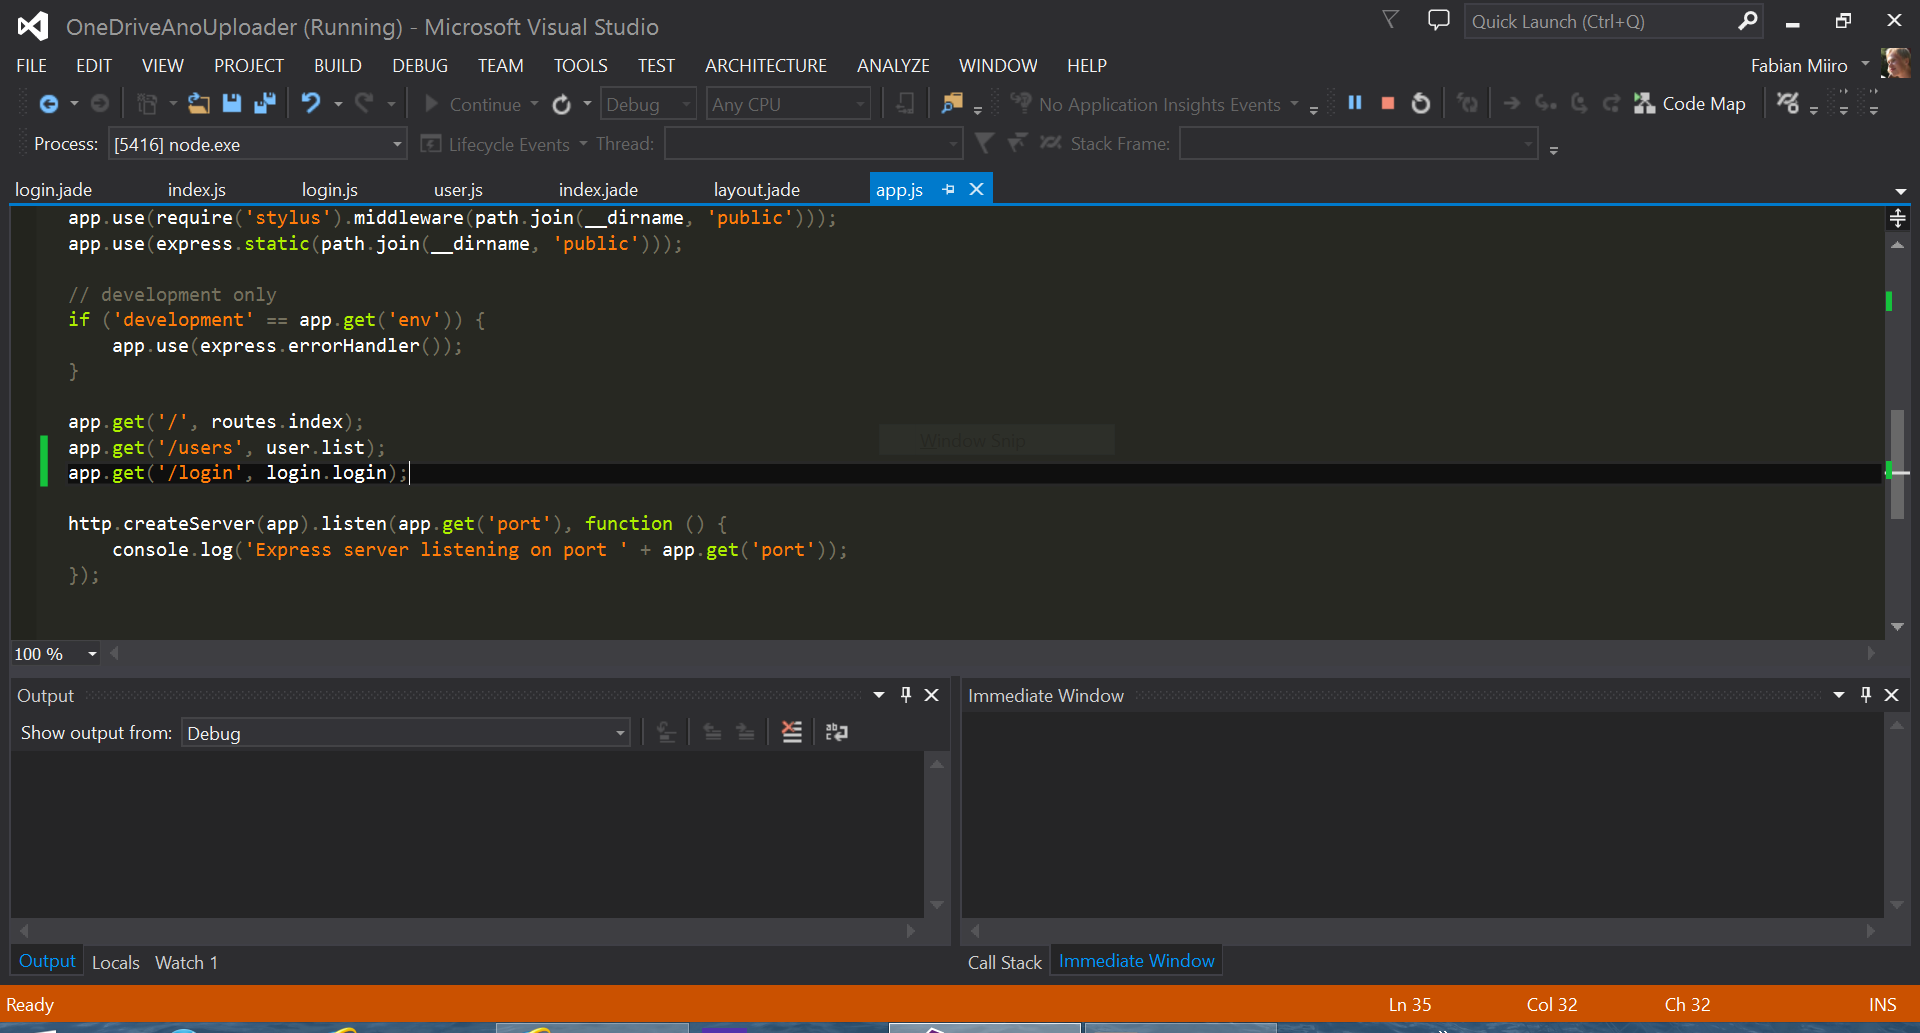Open the Immediate Window position dropdown arrow
The image size is (1920, 1033).
[x=1839, y=695]
